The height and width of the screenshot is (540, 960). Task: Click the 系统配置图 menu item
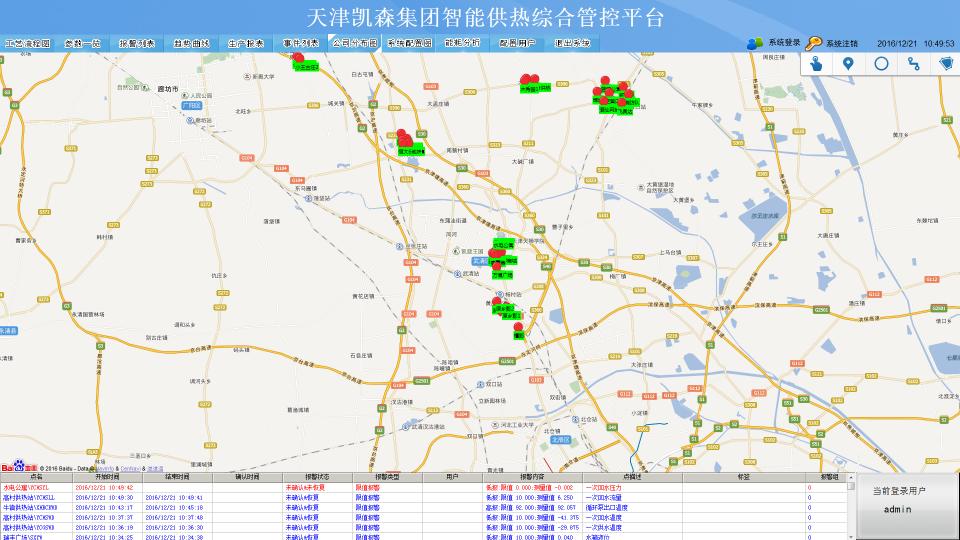408,44
